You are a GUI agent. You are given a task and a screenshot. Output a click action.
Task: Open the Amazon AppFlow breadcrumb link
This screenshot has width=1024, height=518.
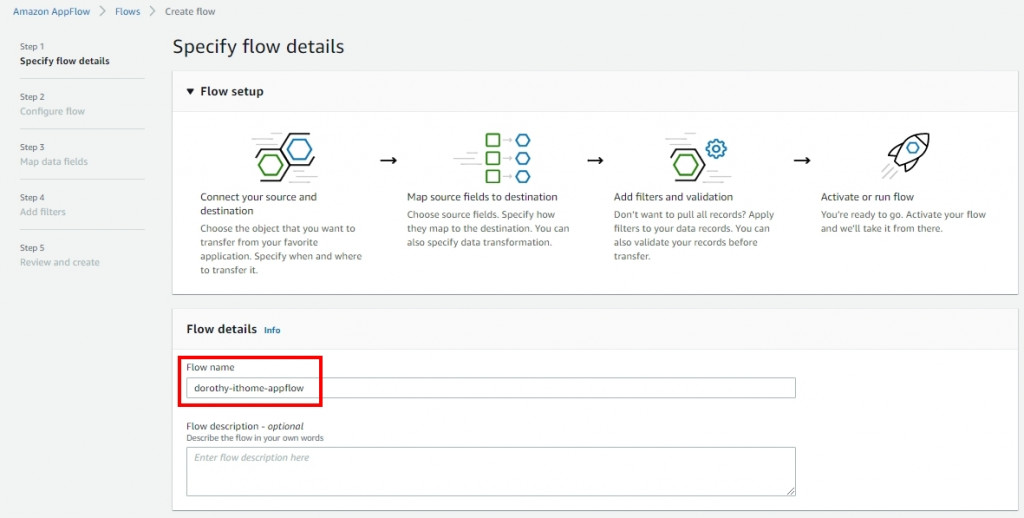coord(52,12)
